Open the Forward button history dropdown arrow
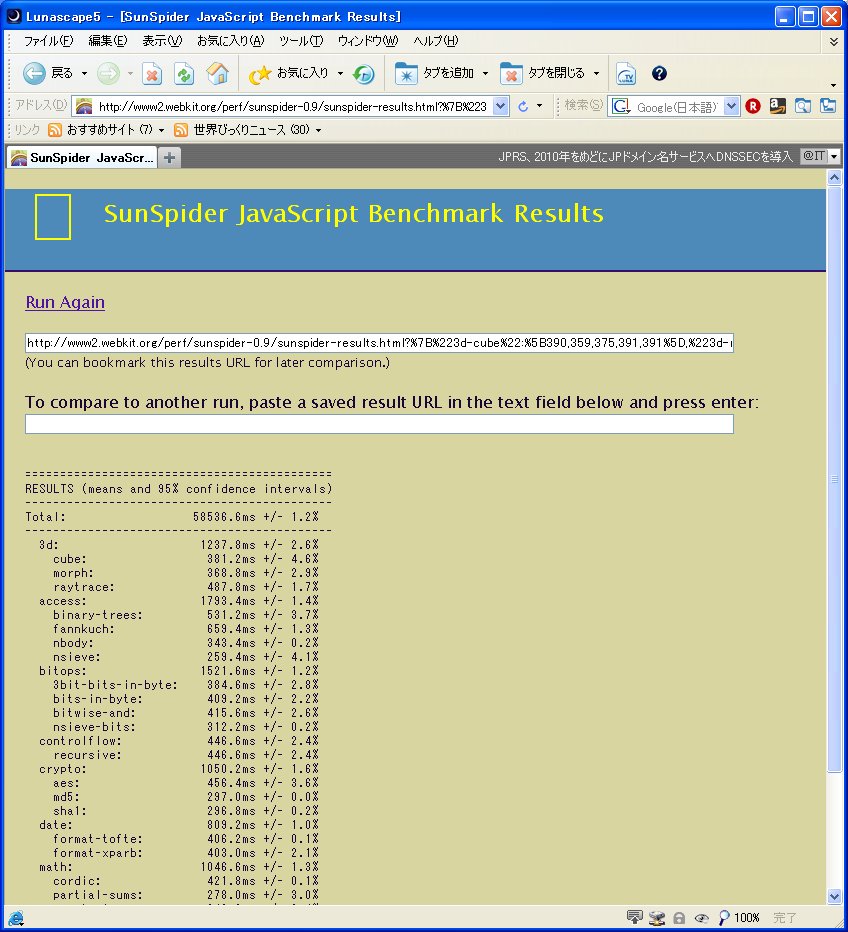 coord(130,74)
